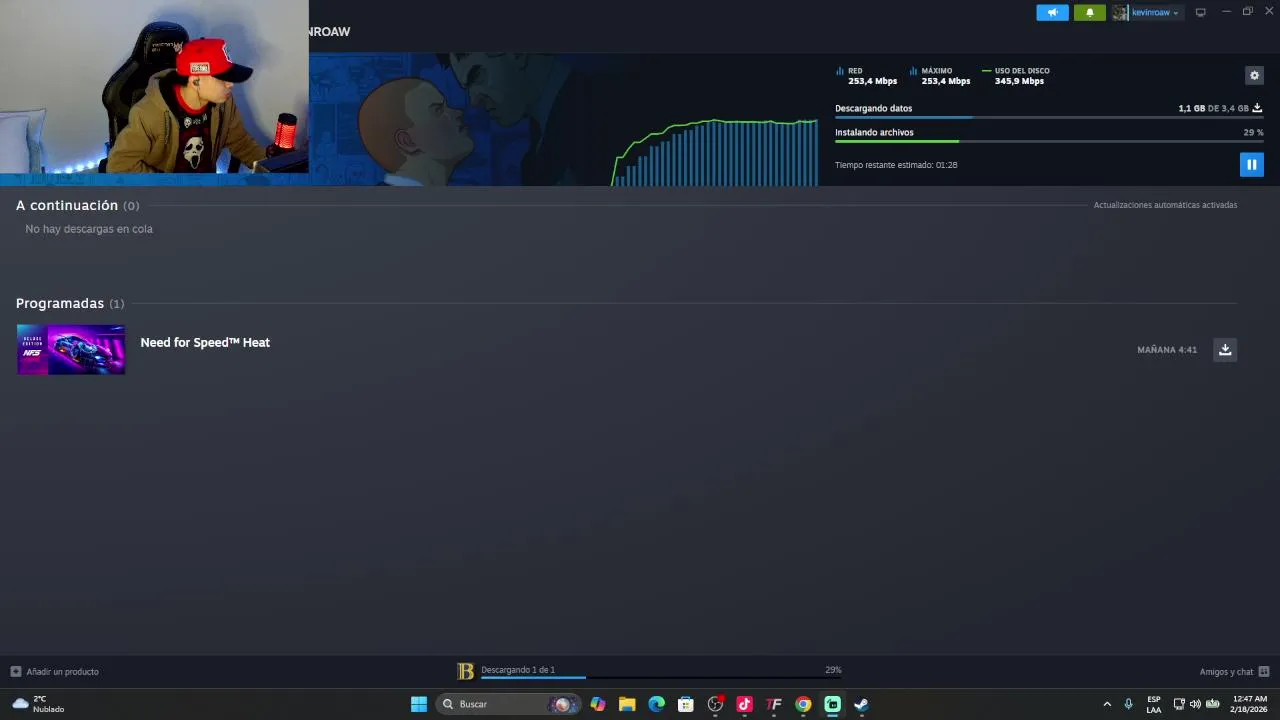This screenshot has height=720, width=1280.
Task: Open the volume tray icon
Action: pos(1195,704)
